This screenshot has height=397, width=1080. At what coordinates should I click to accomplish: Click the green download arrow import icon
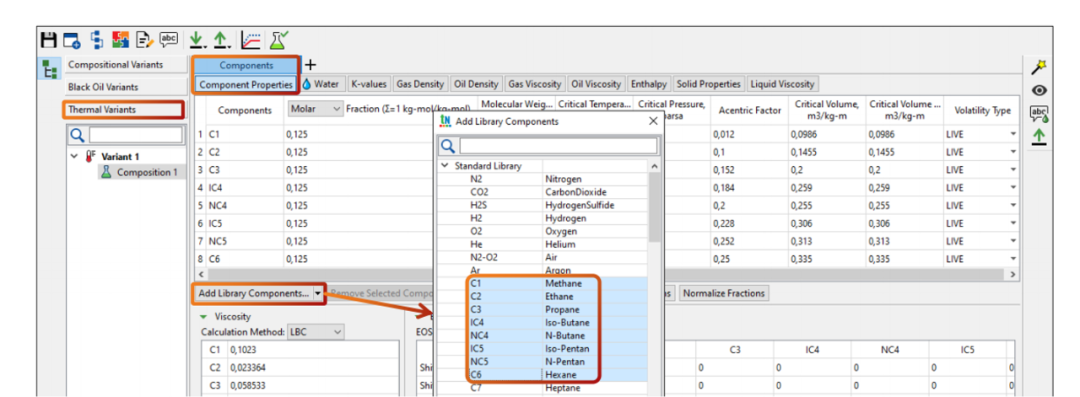(x=197, y=40)
